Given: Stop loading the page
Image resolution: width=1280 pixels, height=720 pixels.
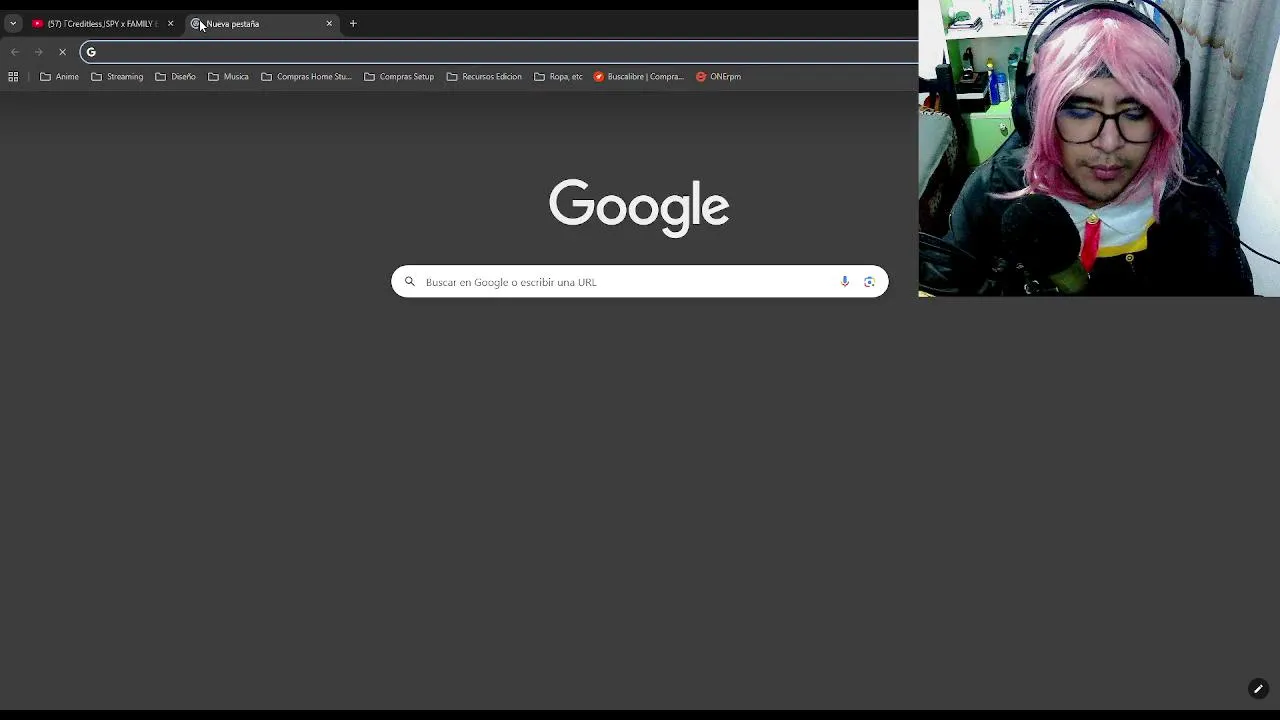Looking at the screenshot, I should [x=62, y=52].
